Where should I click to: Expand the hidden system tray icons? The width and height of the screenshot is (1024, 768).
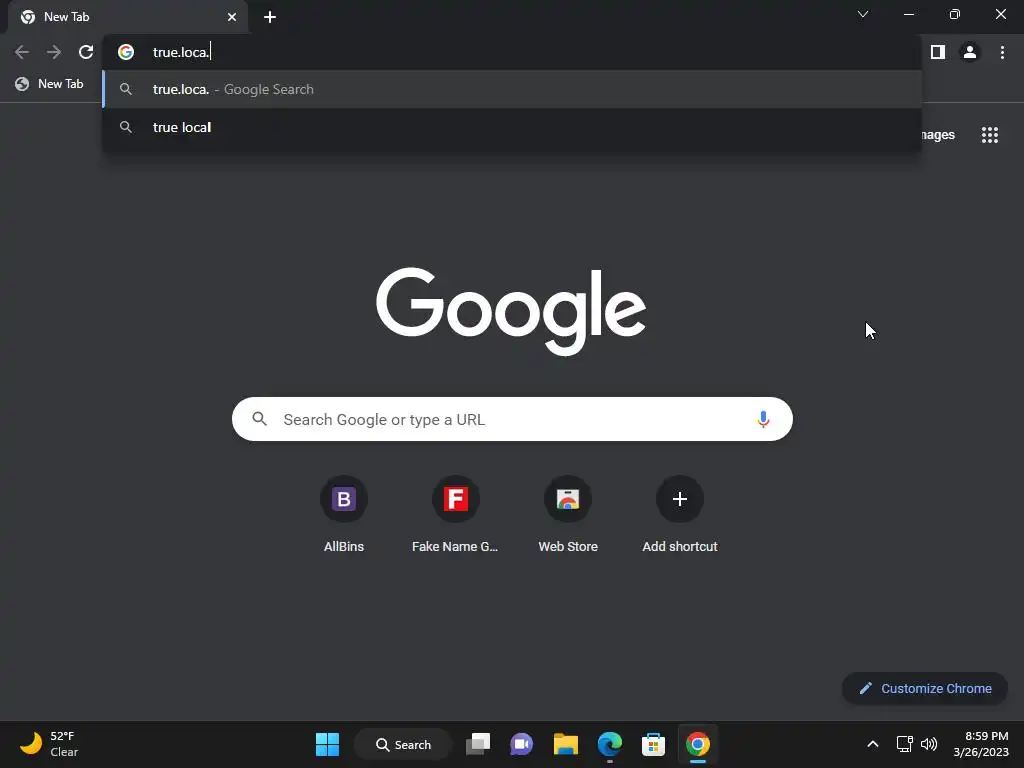[x=872, y=744]
